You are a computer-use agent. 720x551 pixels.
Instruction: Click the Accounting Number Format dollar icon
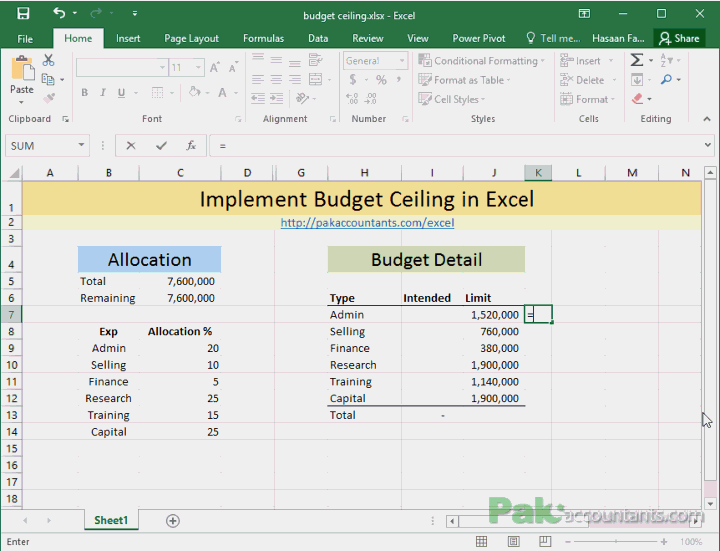353,80
